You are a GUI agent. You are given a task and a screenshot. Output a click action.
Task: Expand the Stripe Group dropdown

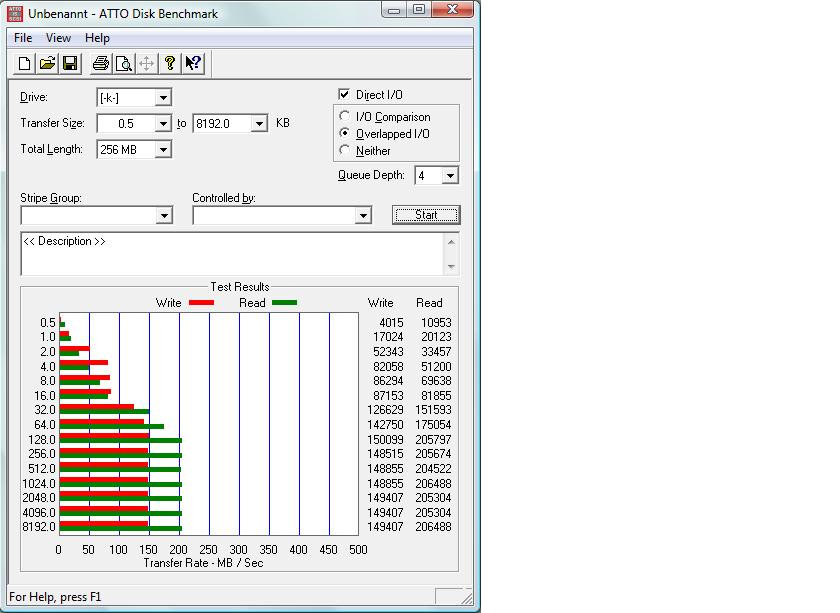pyautogui.click(x=164, y=215)
